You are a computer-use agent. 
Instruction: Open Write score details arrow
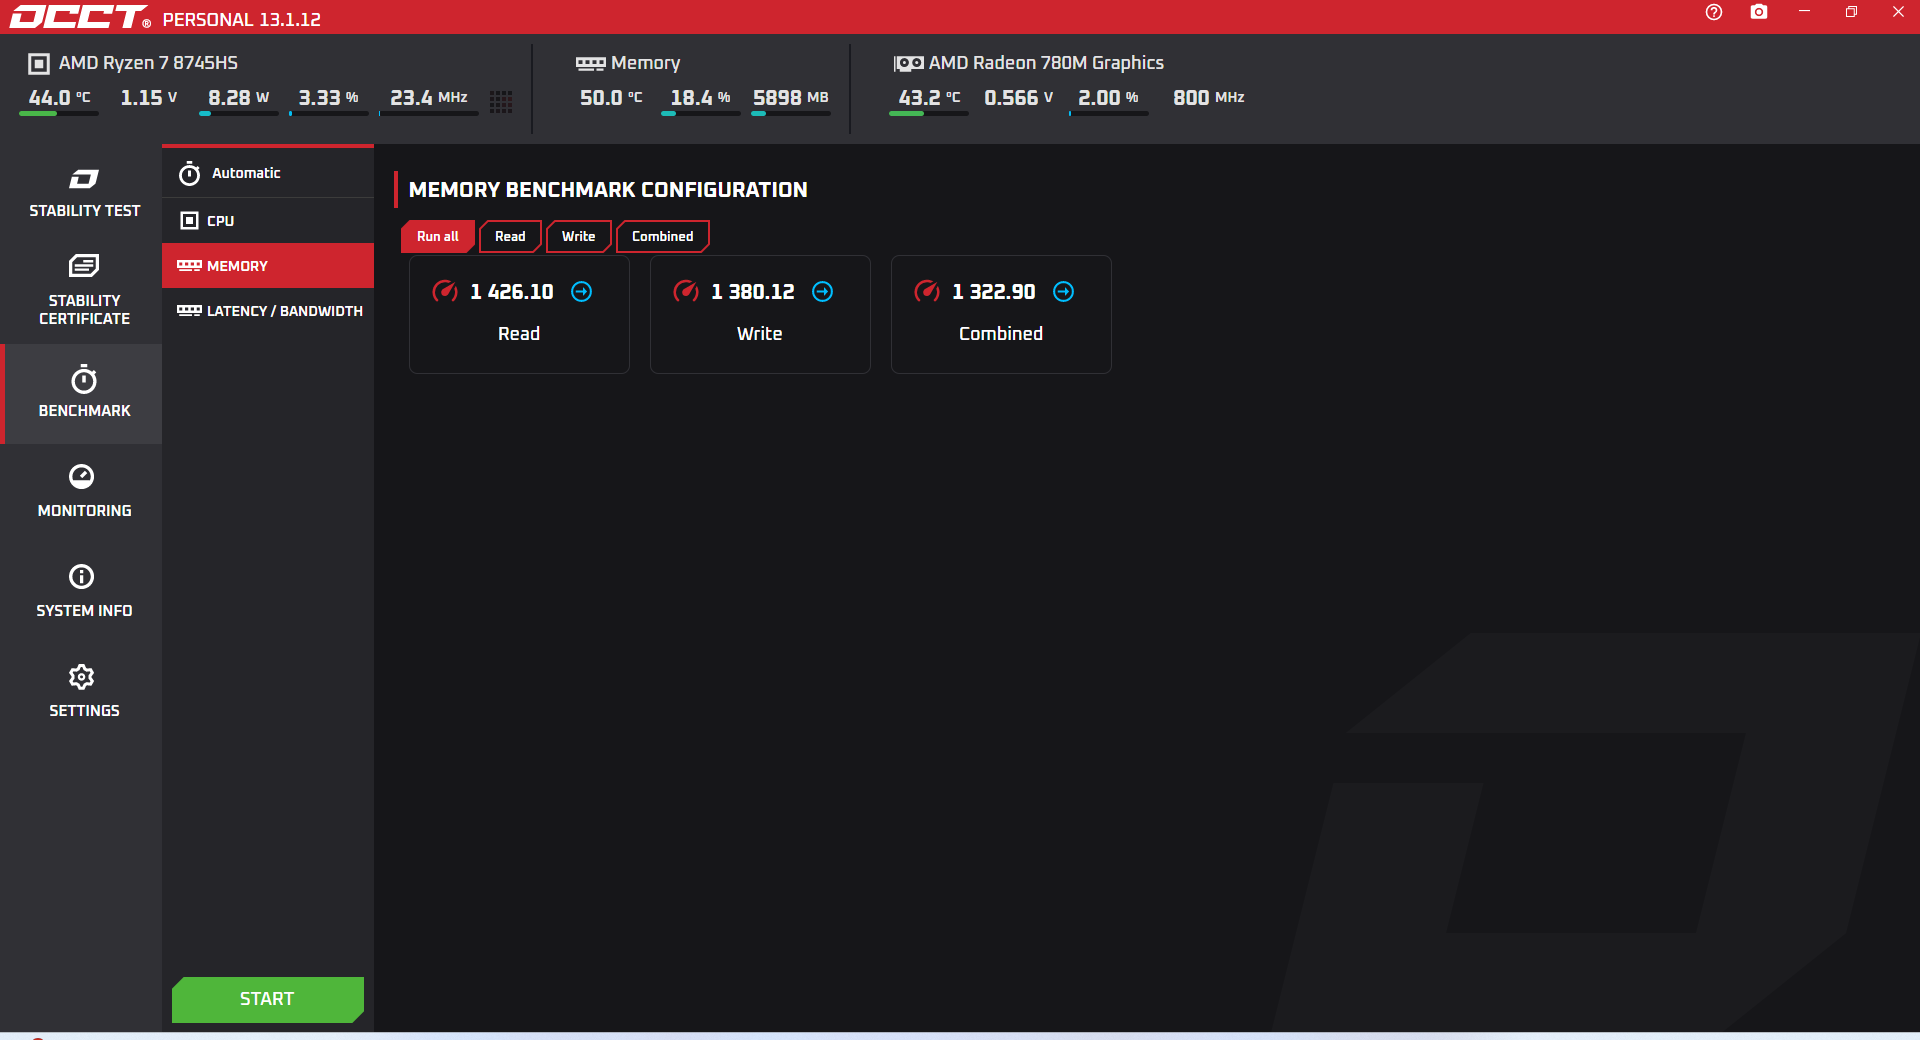pos(822,291)
